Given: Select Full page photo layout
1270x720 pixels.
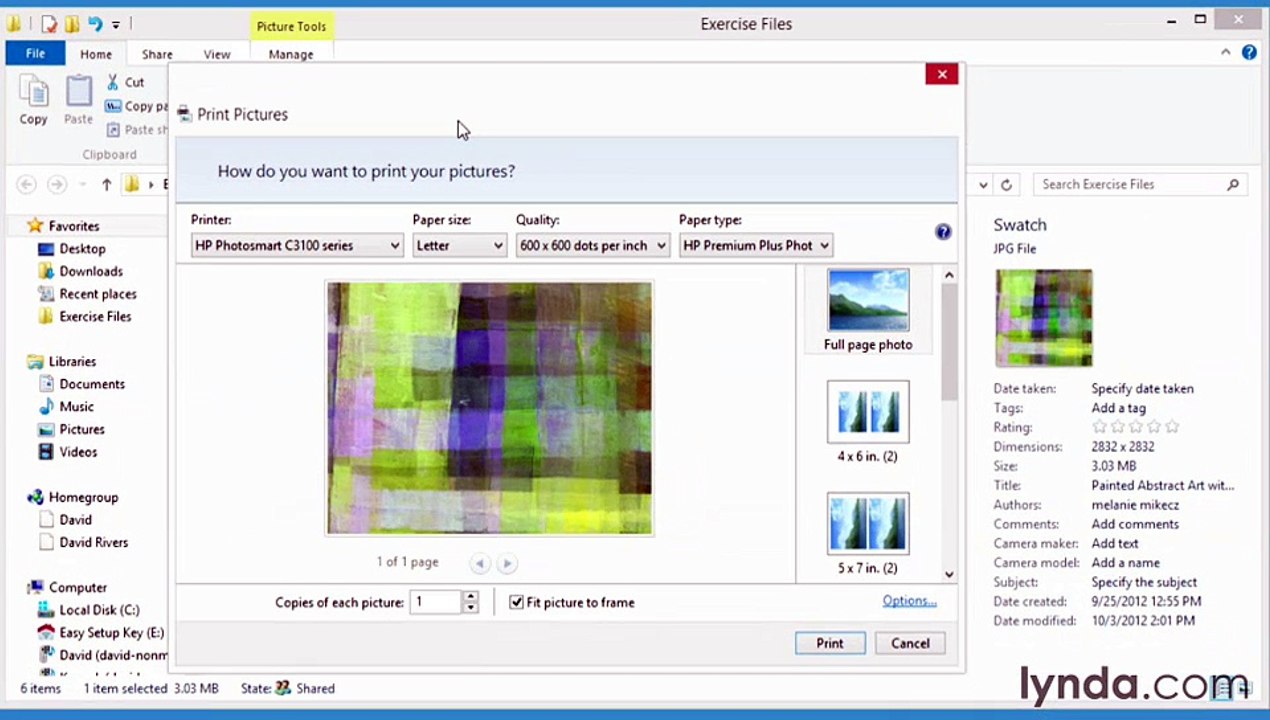Looking at the screenshot, I should pos(868,311).
